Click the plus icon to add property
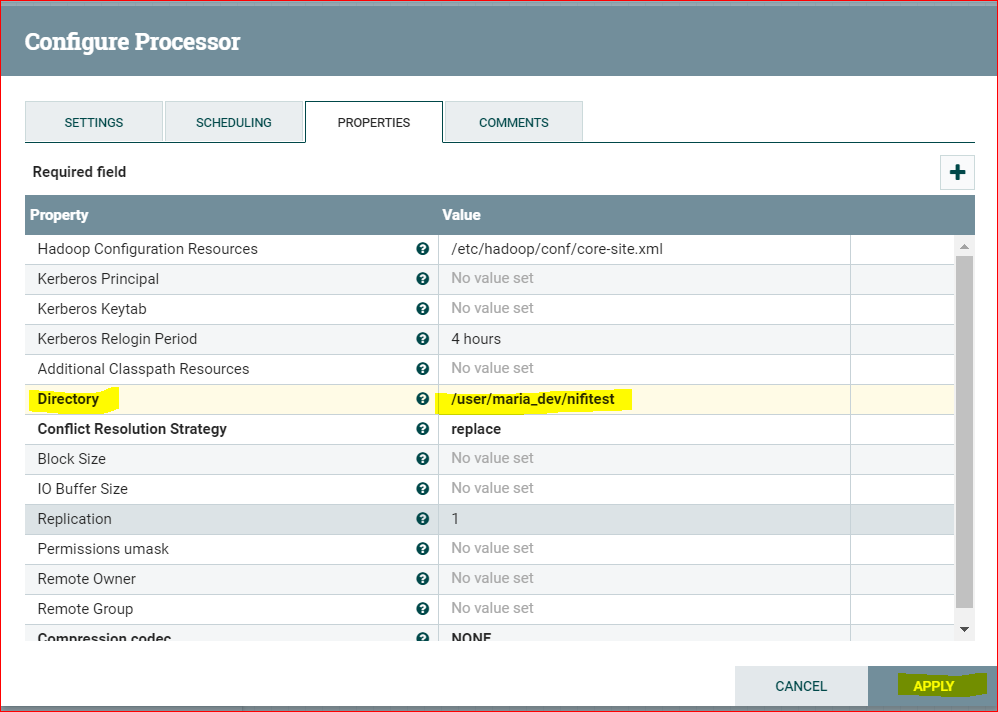998x712 pixels. coord(957,172)
